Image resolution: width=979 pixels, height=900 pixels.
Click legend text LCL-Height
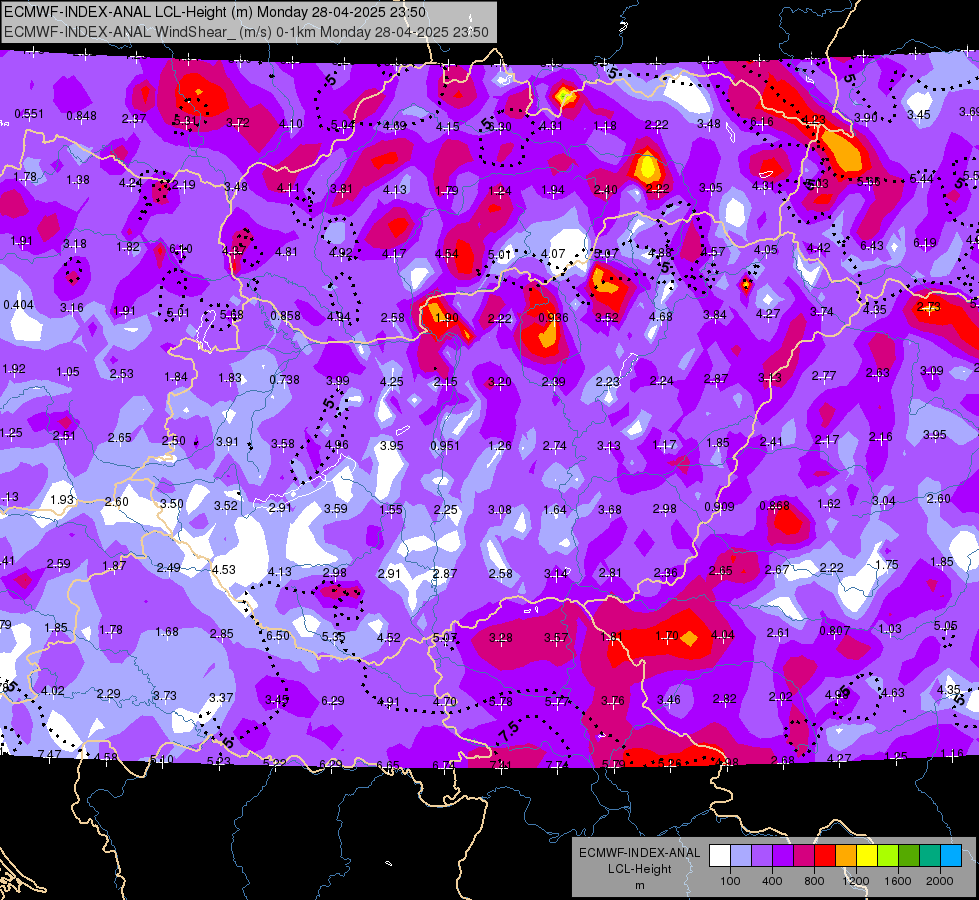[639, 869]
